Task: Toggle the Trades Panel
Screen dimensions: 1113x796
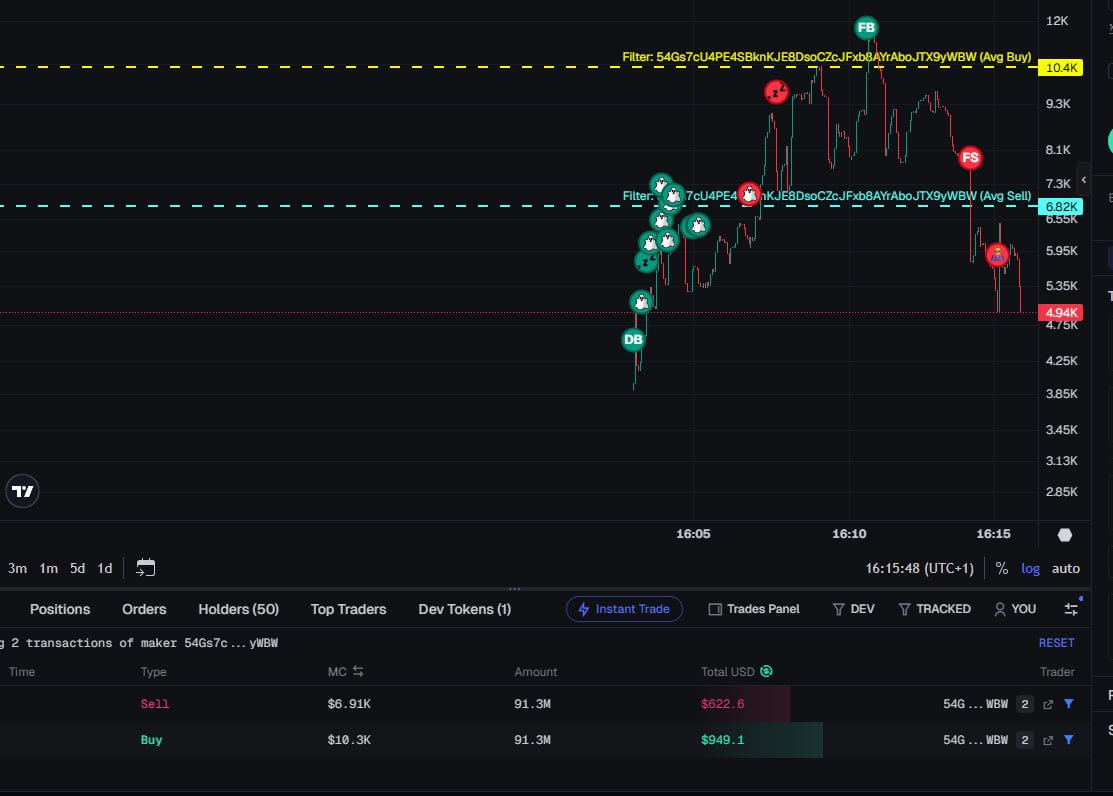Action: 754,609
